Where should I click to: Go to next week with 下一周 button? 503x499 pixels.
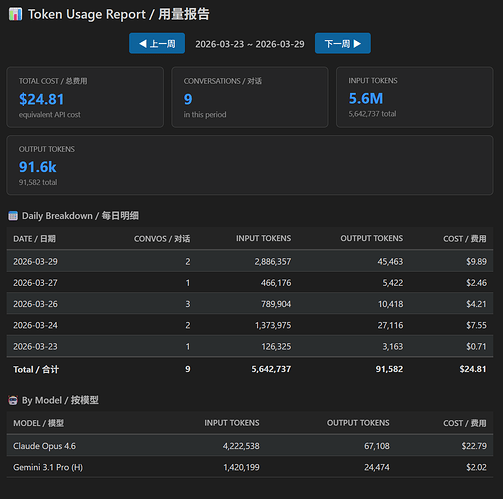tap(343, 43)
